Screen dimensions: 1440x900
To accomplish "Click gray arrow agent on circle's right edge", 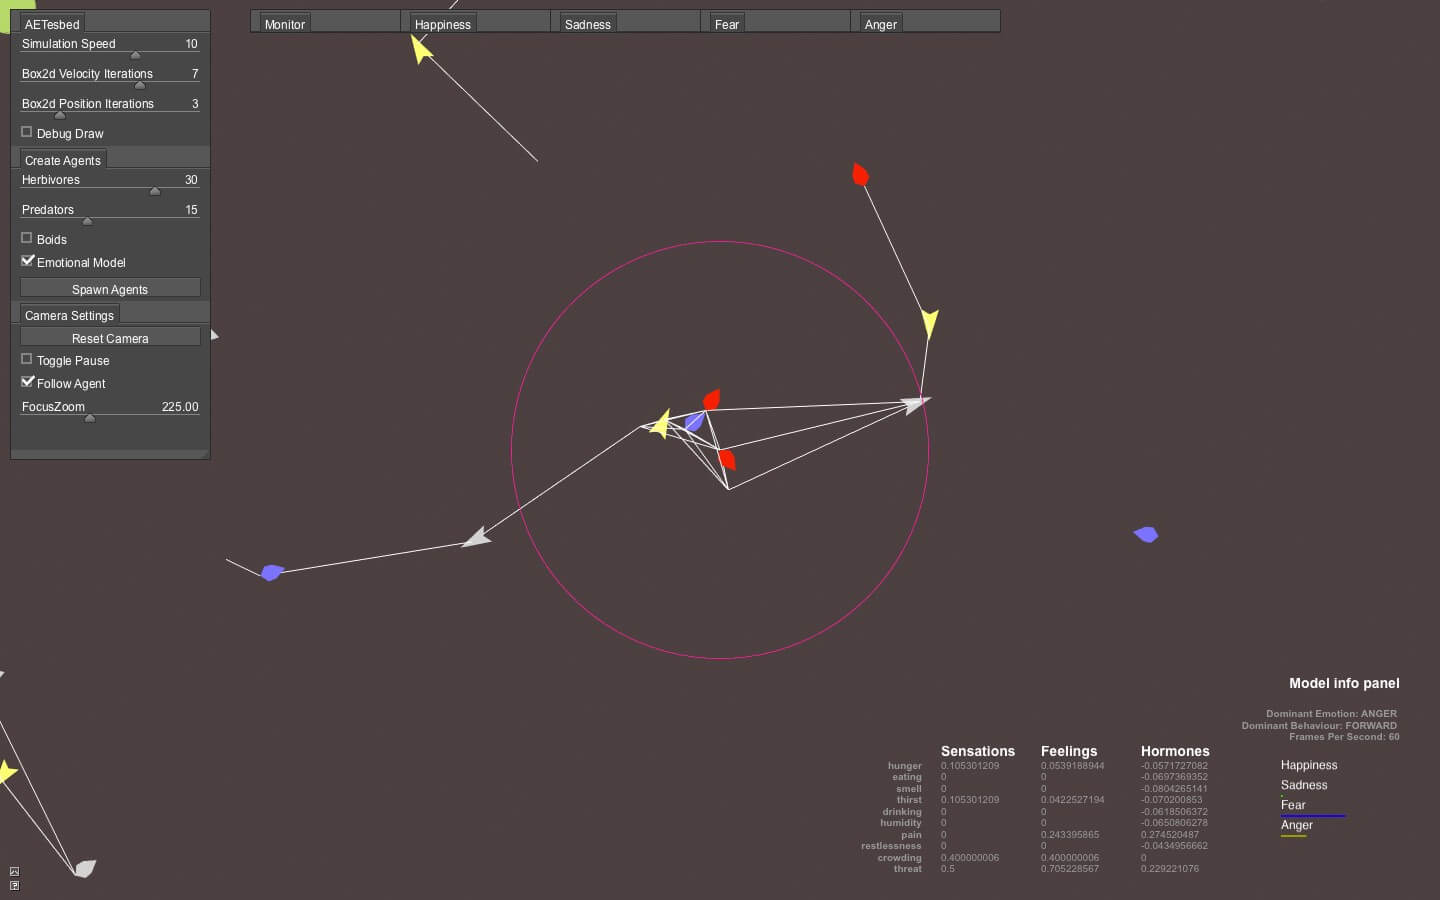I will pos(914,404).
